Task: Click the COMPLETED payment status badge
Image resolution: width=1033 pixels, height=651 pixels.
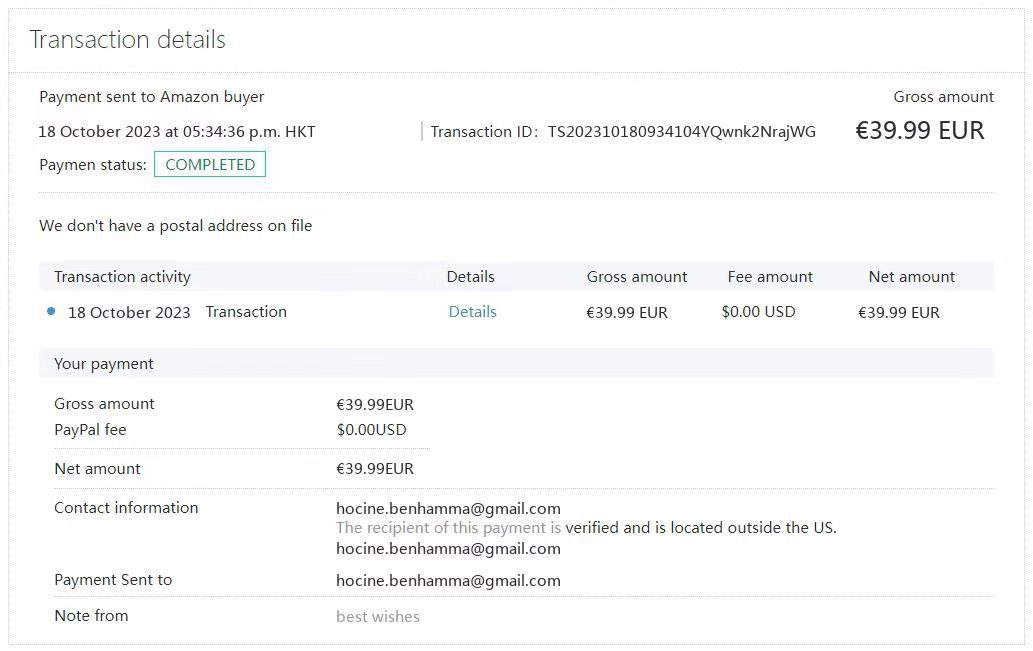Action: [x=209, y=164]
